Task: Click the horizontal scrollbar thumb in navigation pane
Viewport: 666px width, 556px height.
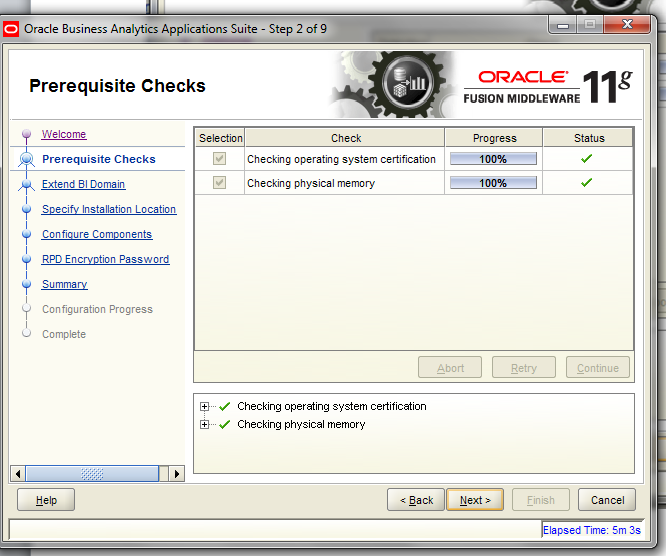Action: point(92,474)
